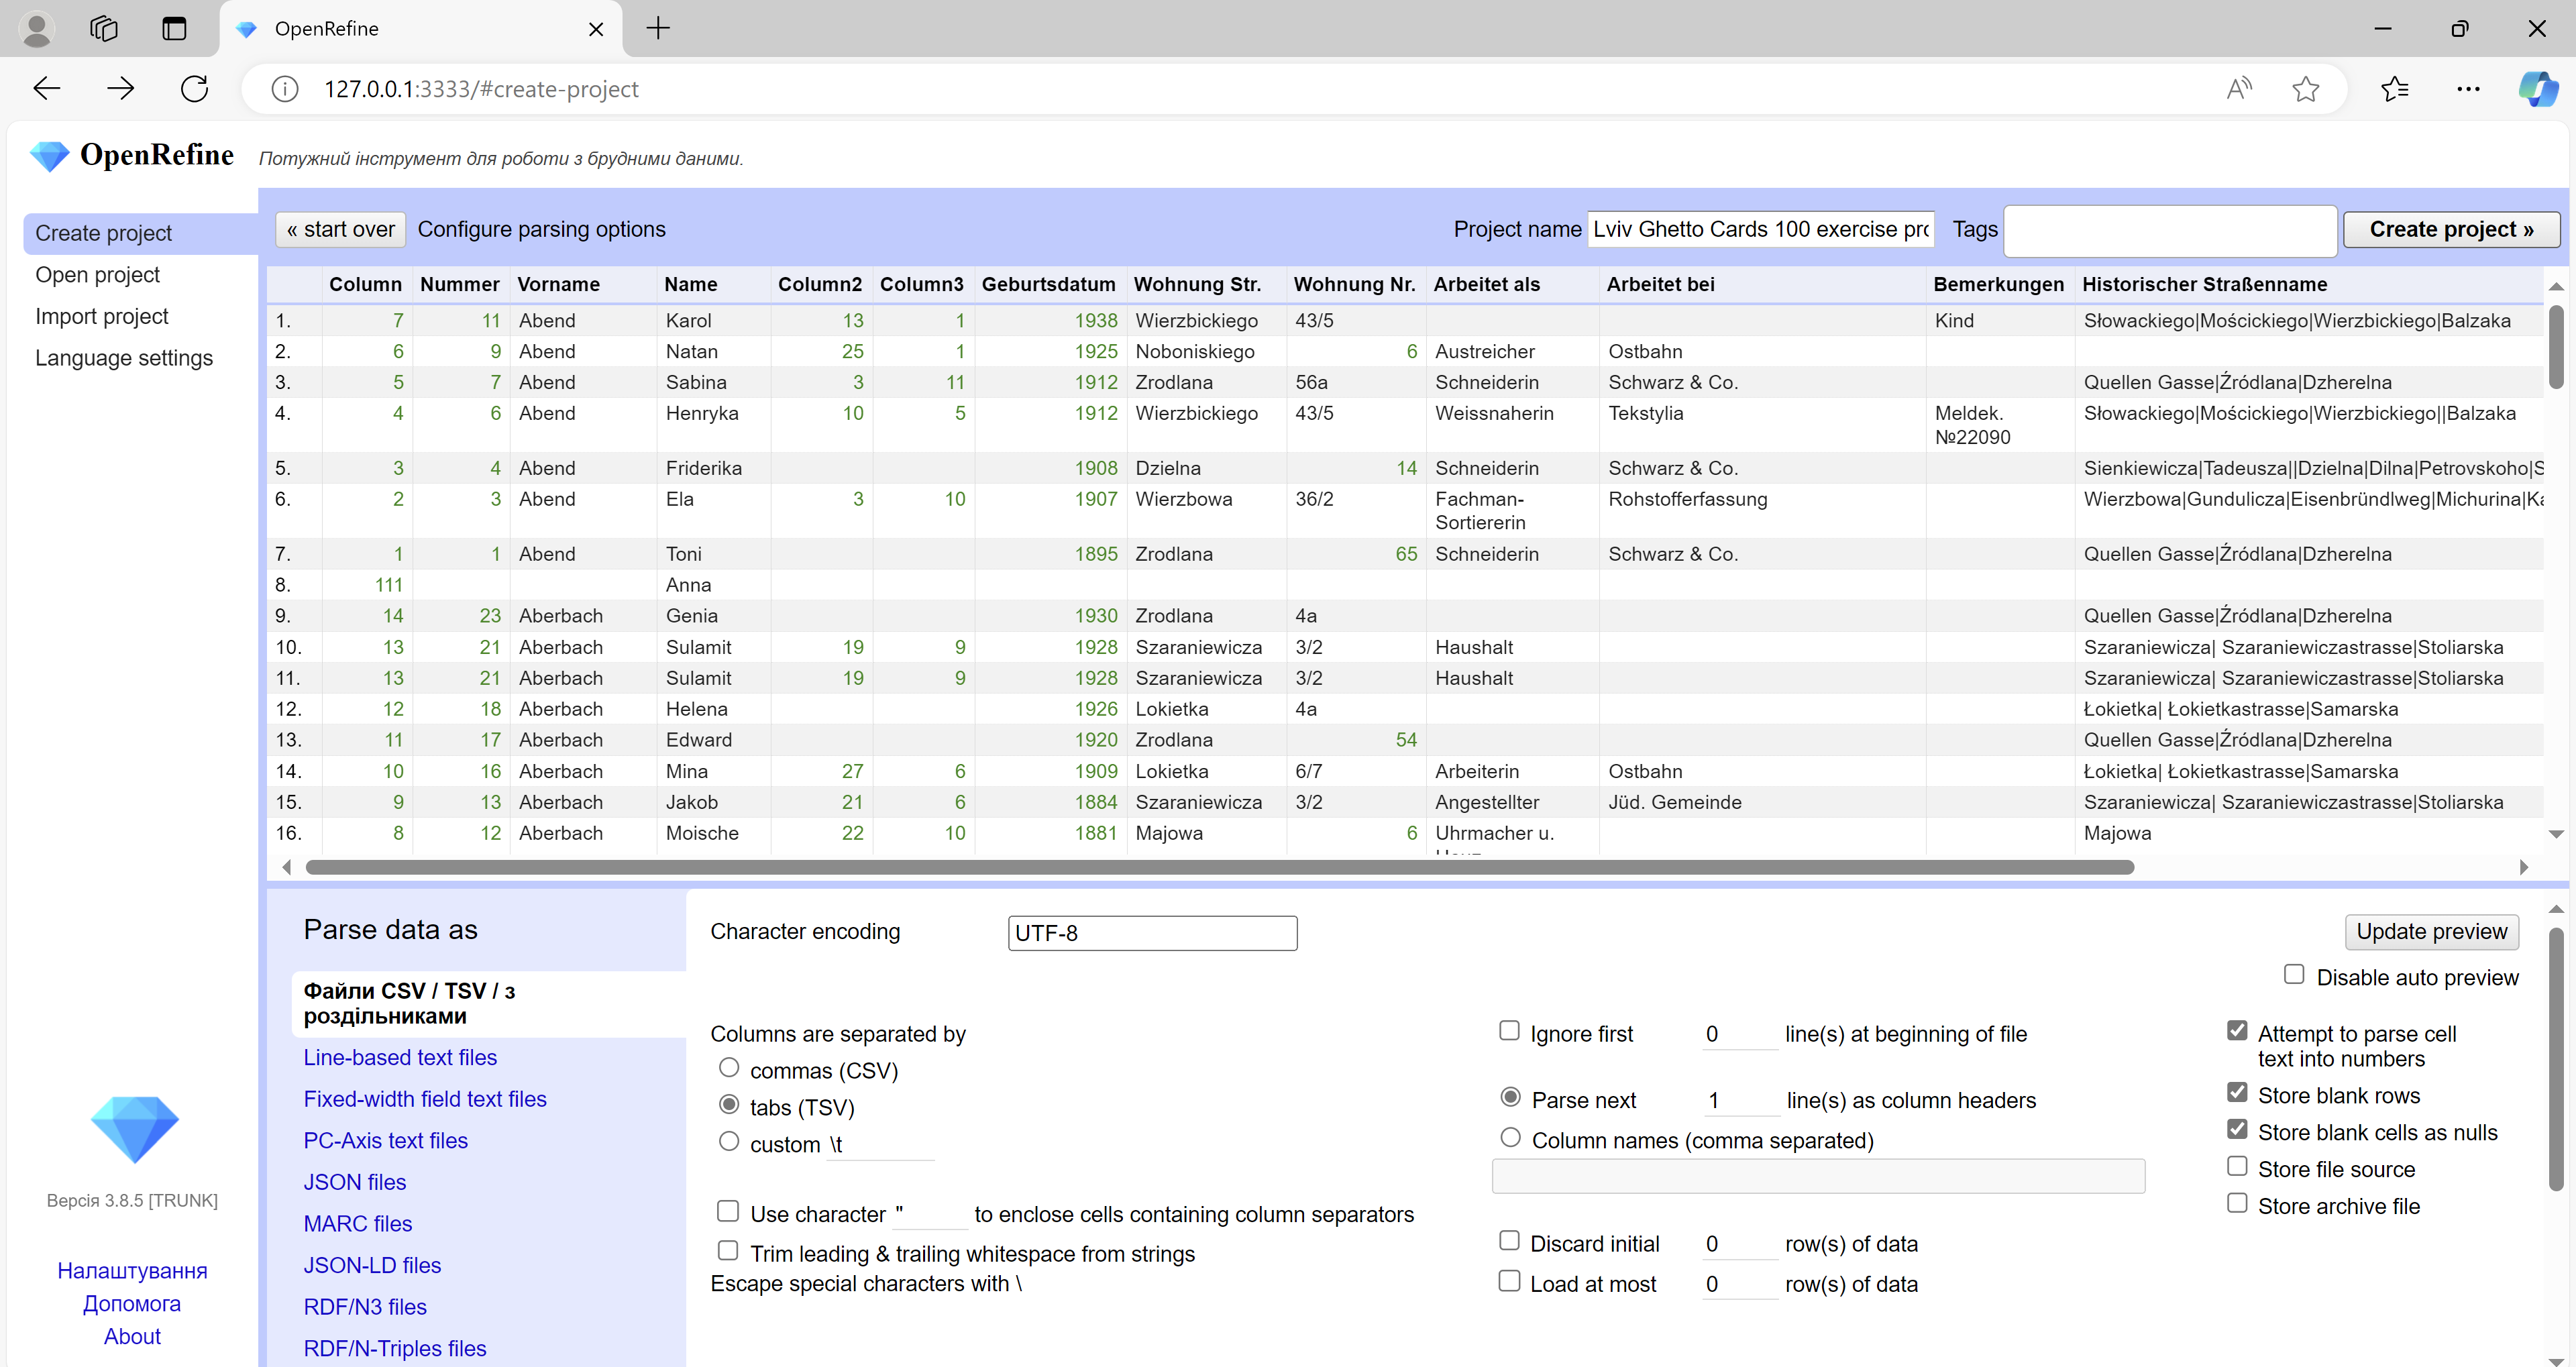The height and width of the screenshot is (1367, 2576).
Task: Uncheck Store blank rows
Action: (x=2237, y=1092)
